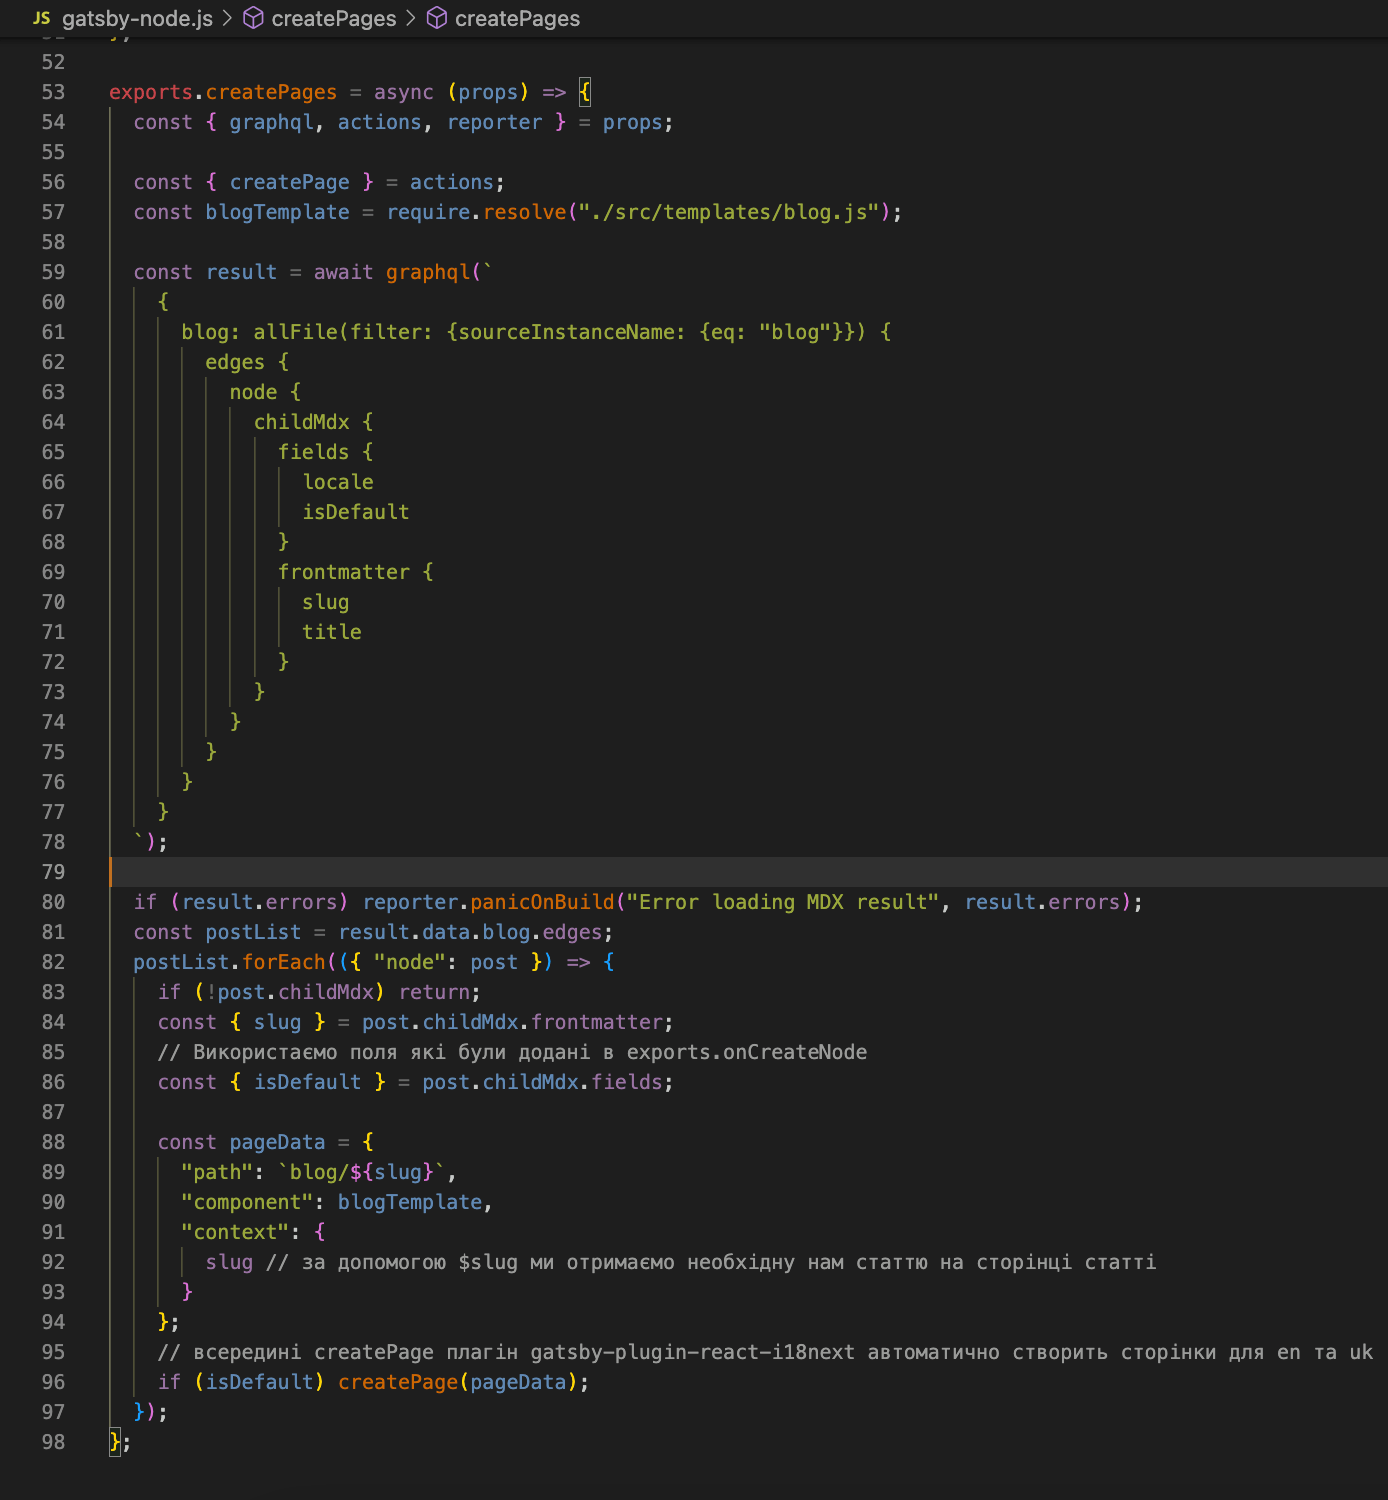Click 'reporter' in destructuring on line 54
The image size is (1388, 1500).
[x=495, y=122]
